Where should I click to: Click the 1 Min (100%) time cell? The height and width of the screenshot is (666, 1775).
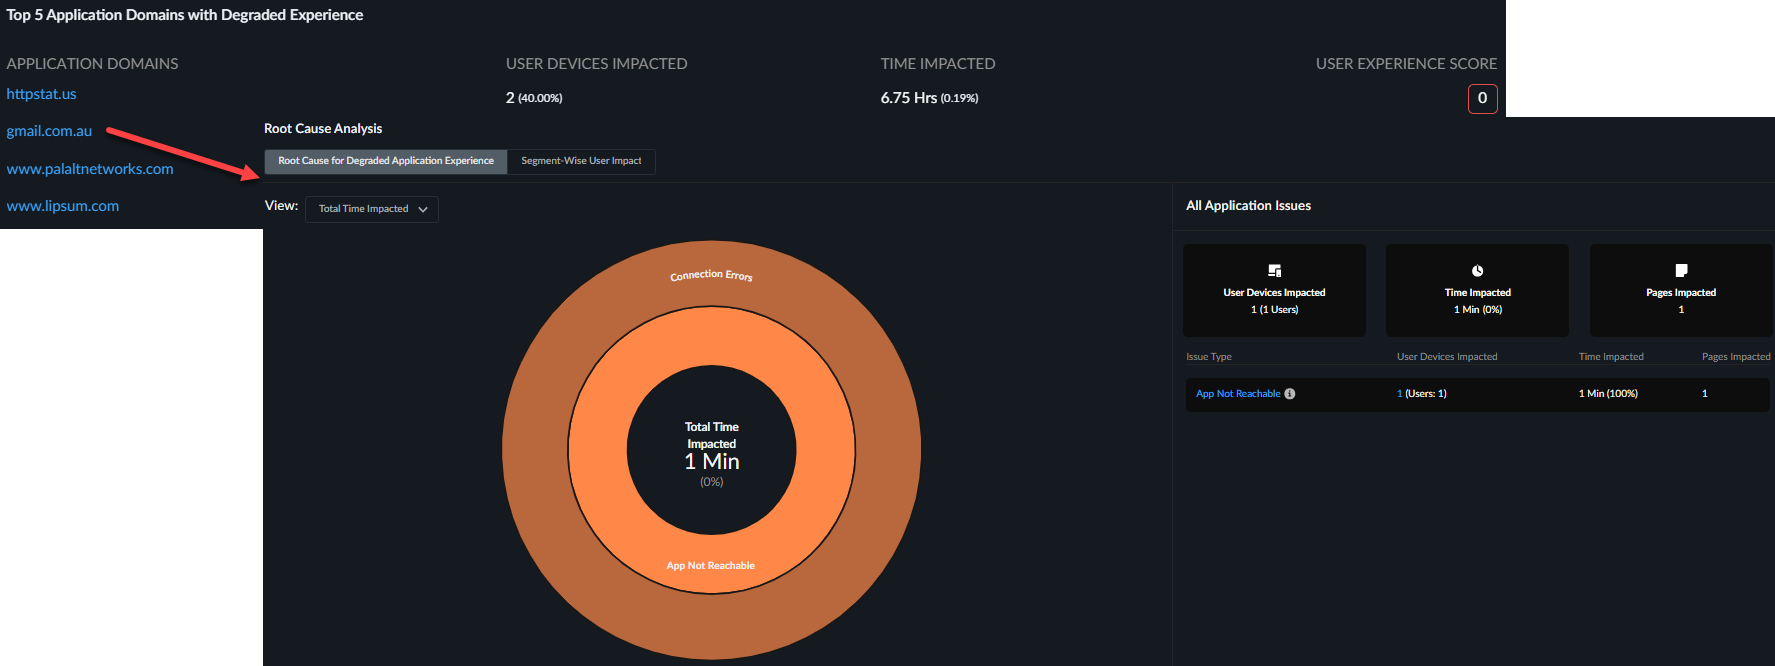pos(1607,394)
